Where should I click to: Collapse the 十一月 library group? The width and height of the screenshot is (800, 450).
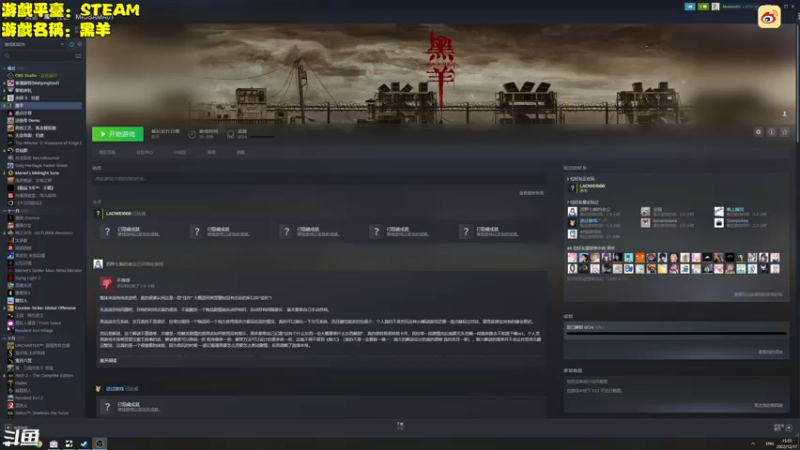pyautogui.click(x=4, y=211)
